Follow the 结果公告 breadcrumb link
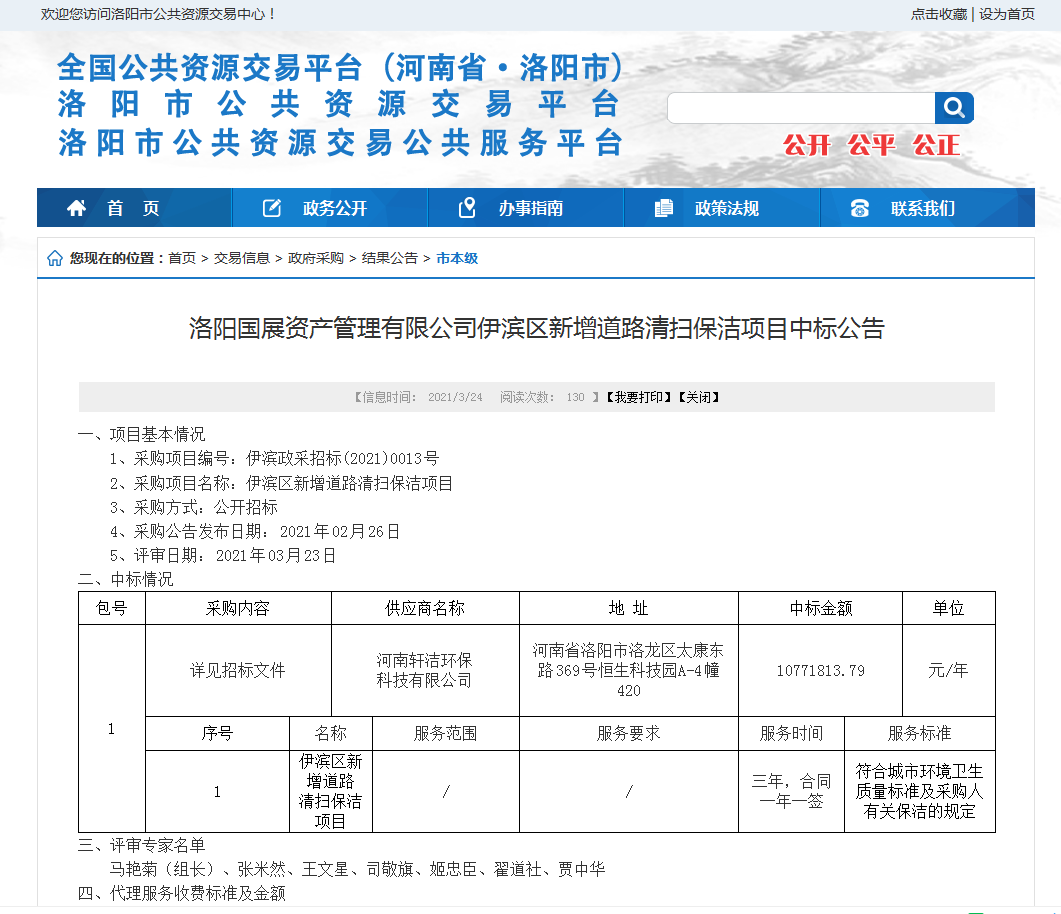Image resolution: width=1061 pixels, height=914 pixels. pyautogui.click(x=390, y=258)
